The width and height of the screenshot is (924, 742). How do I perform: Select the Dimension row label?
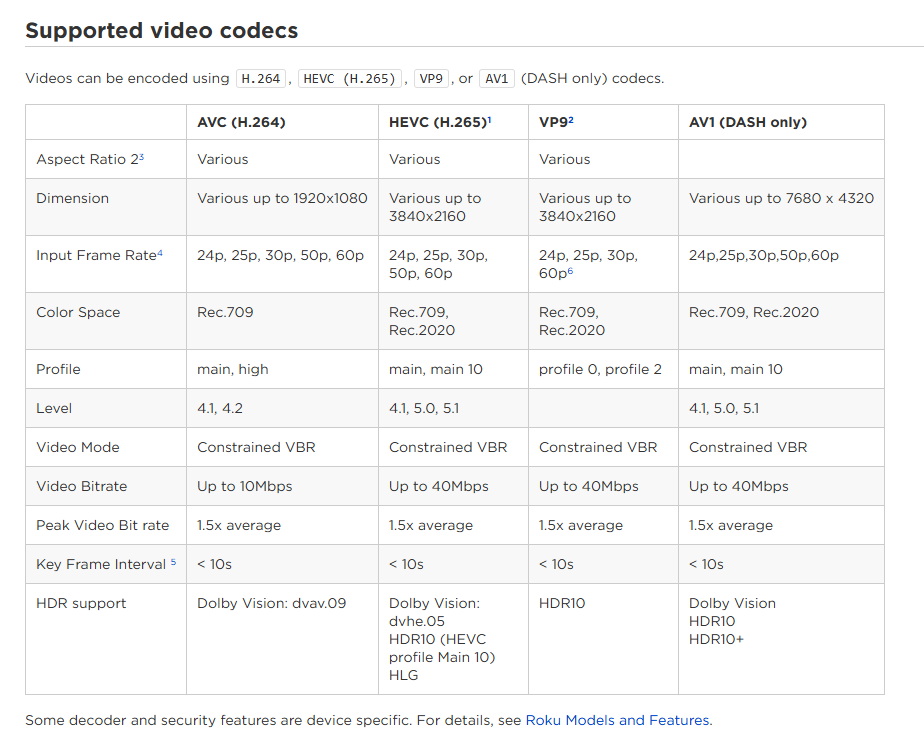(x=72, y=198)
